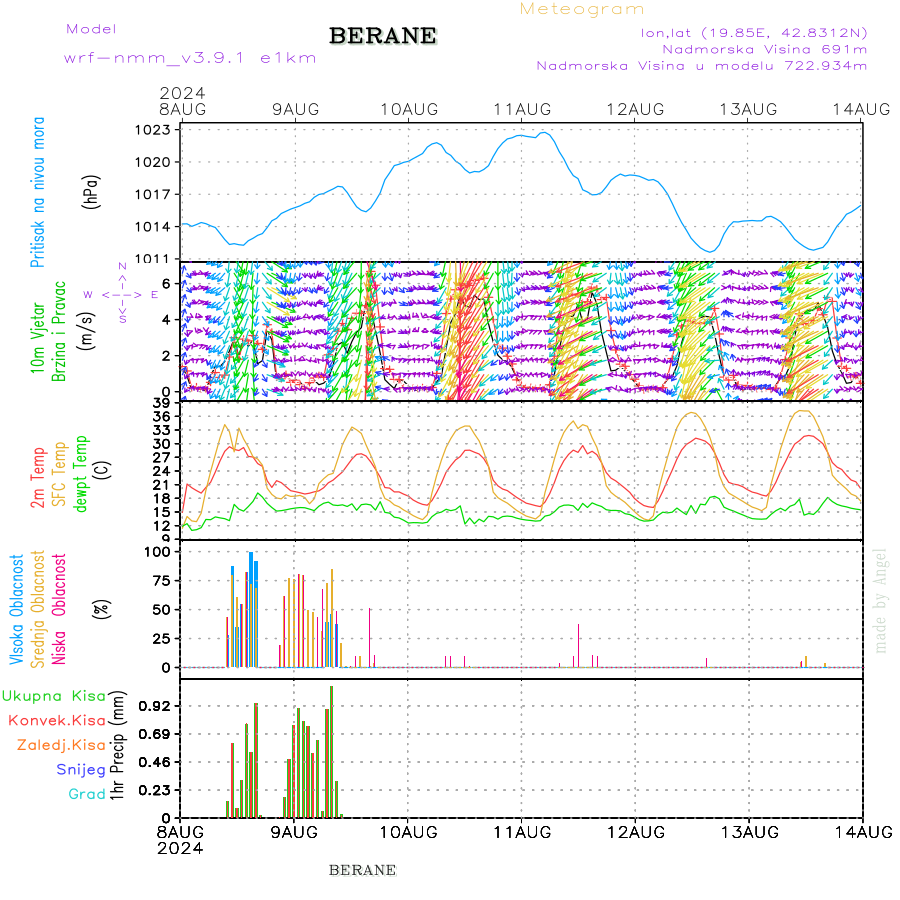The image size is (900, 900).
Task: Click the 0.69 precipitation tick value
Action: click(x=154, y=734)
